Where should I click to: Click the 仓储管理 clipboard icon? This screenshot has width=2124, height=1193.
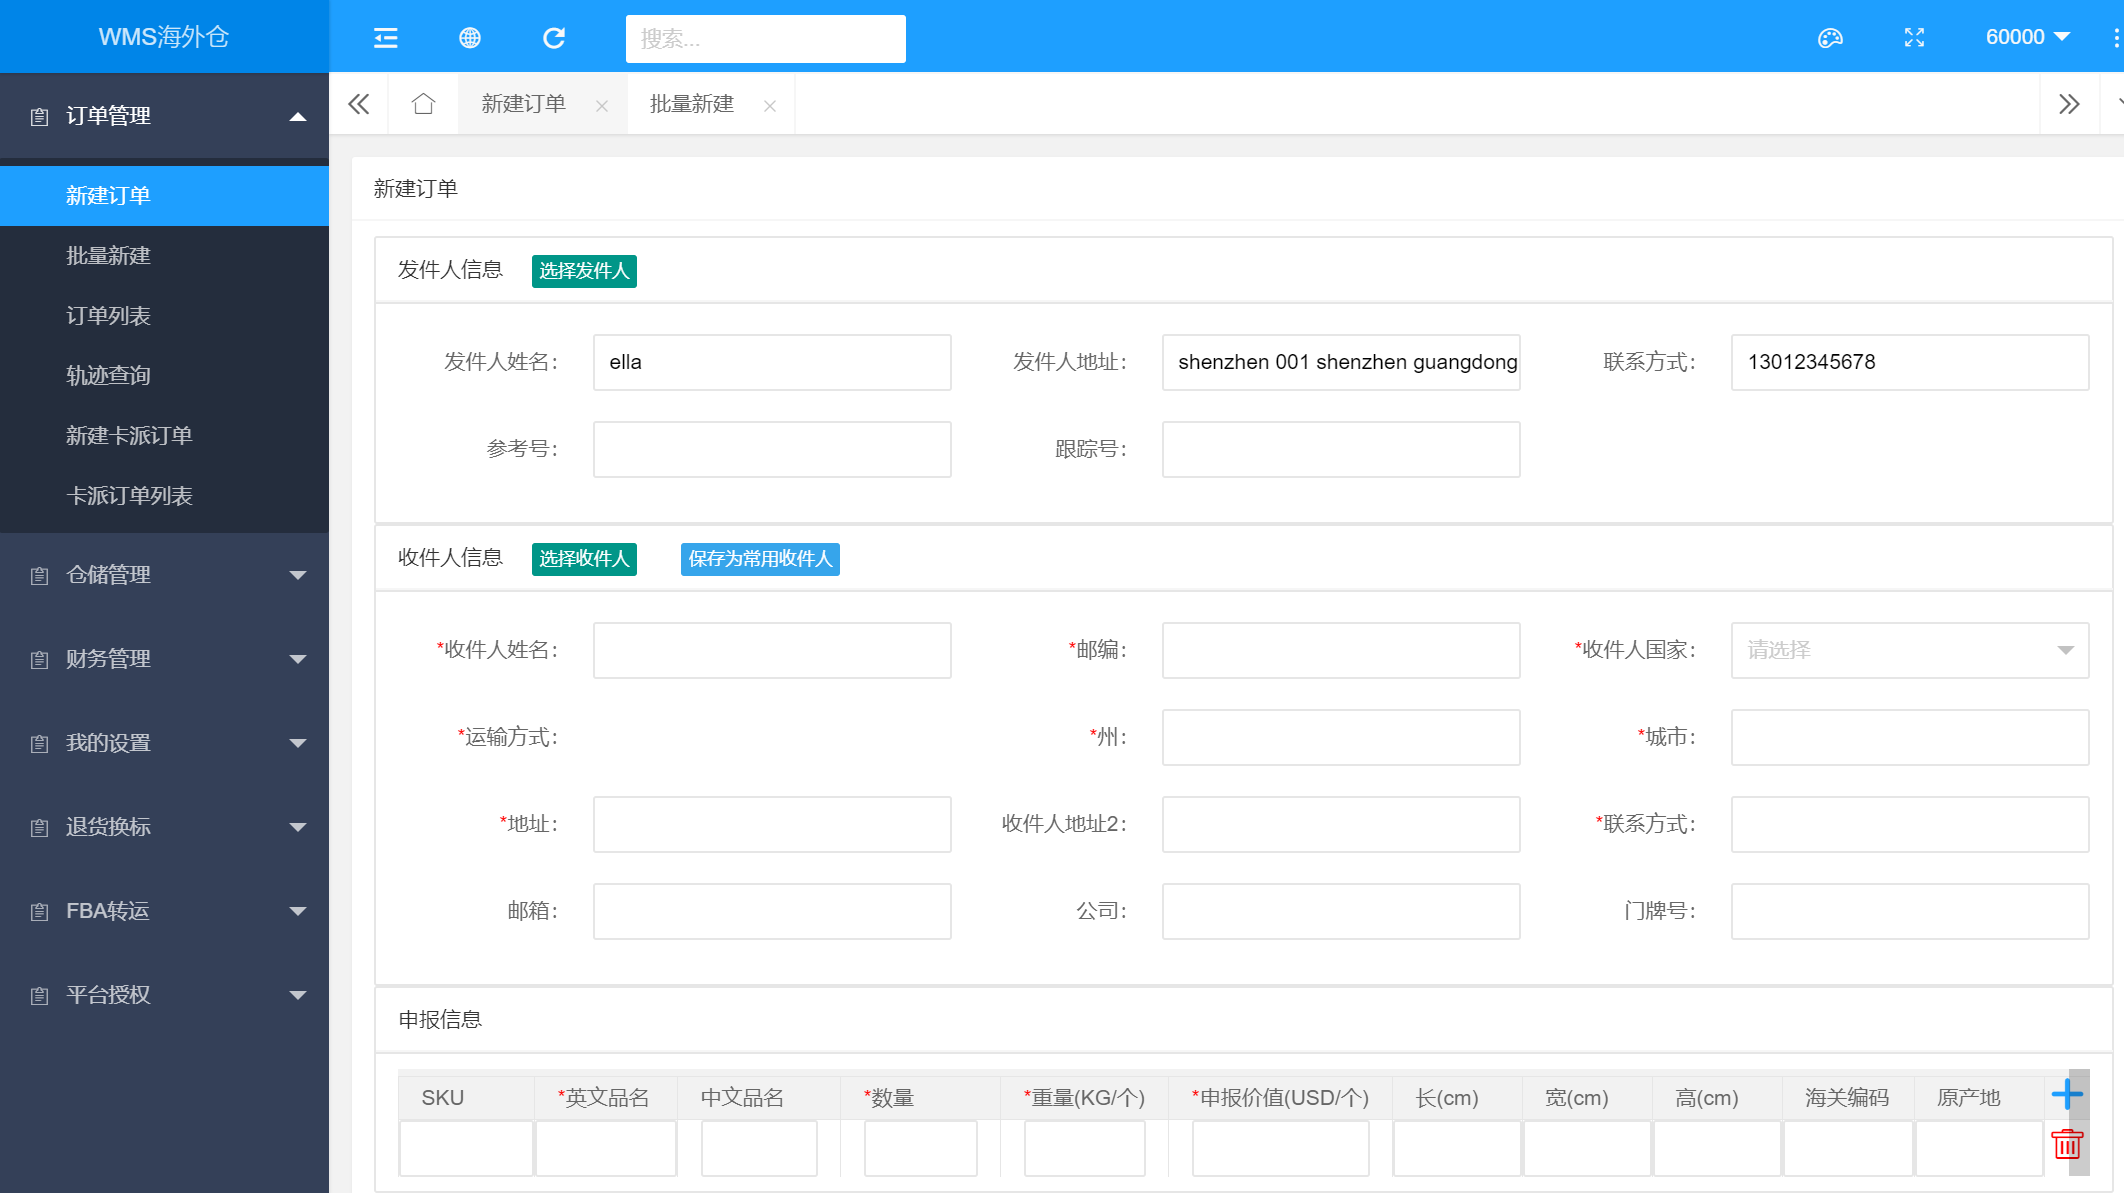pyautogui.click(x=39, y=576)
